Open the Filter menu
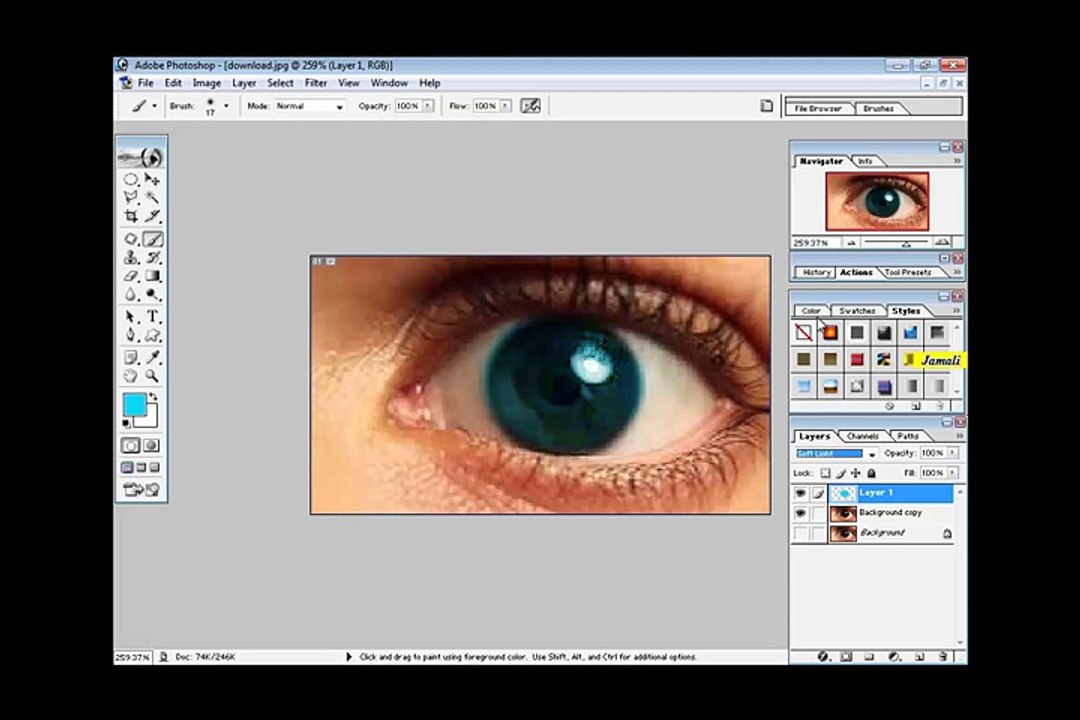The image size is (1080, 720). (x=316, y=83)
